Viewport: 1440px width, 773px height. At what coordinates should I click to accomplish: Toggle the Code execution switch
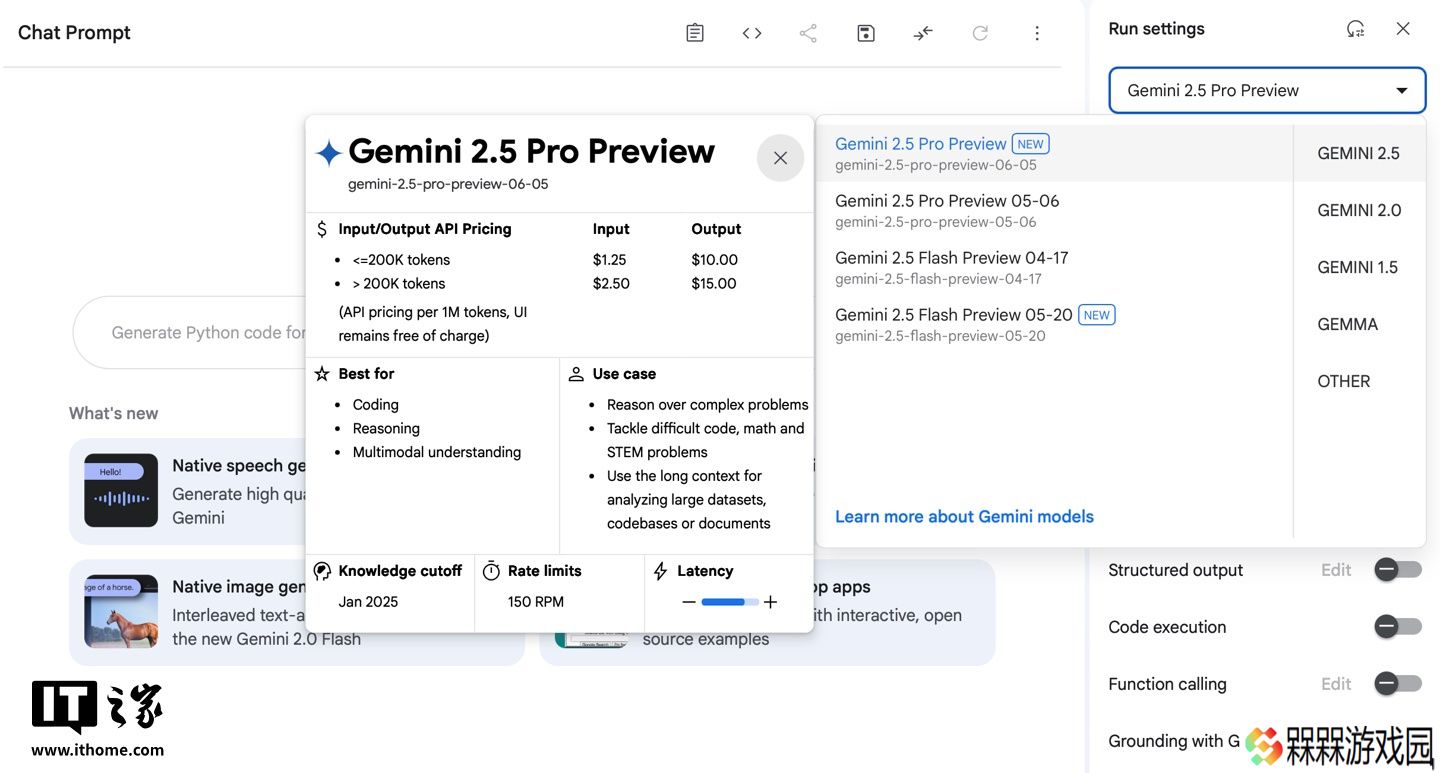click(x=1397, y=627)
